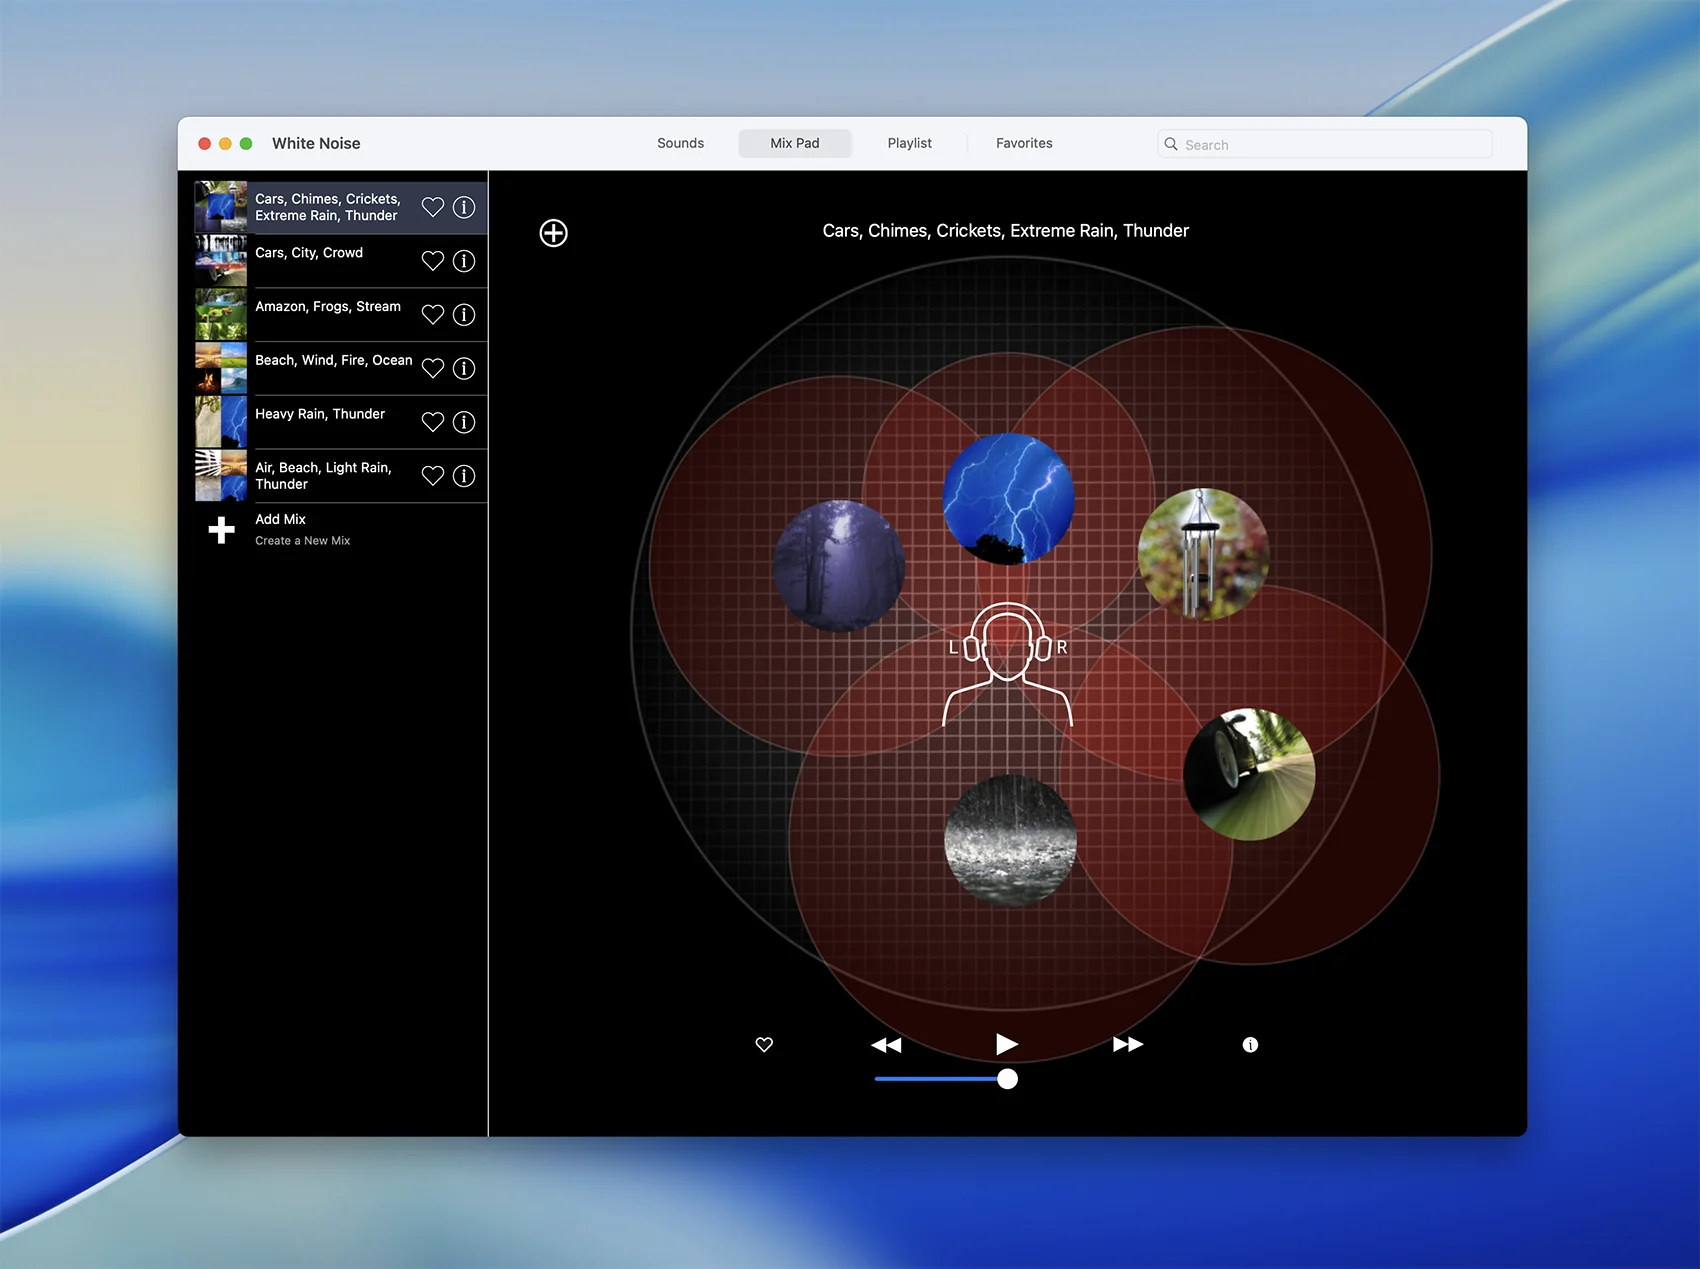
Task: Select the thunder lightning sound circle
Action: pos(1008,498)
